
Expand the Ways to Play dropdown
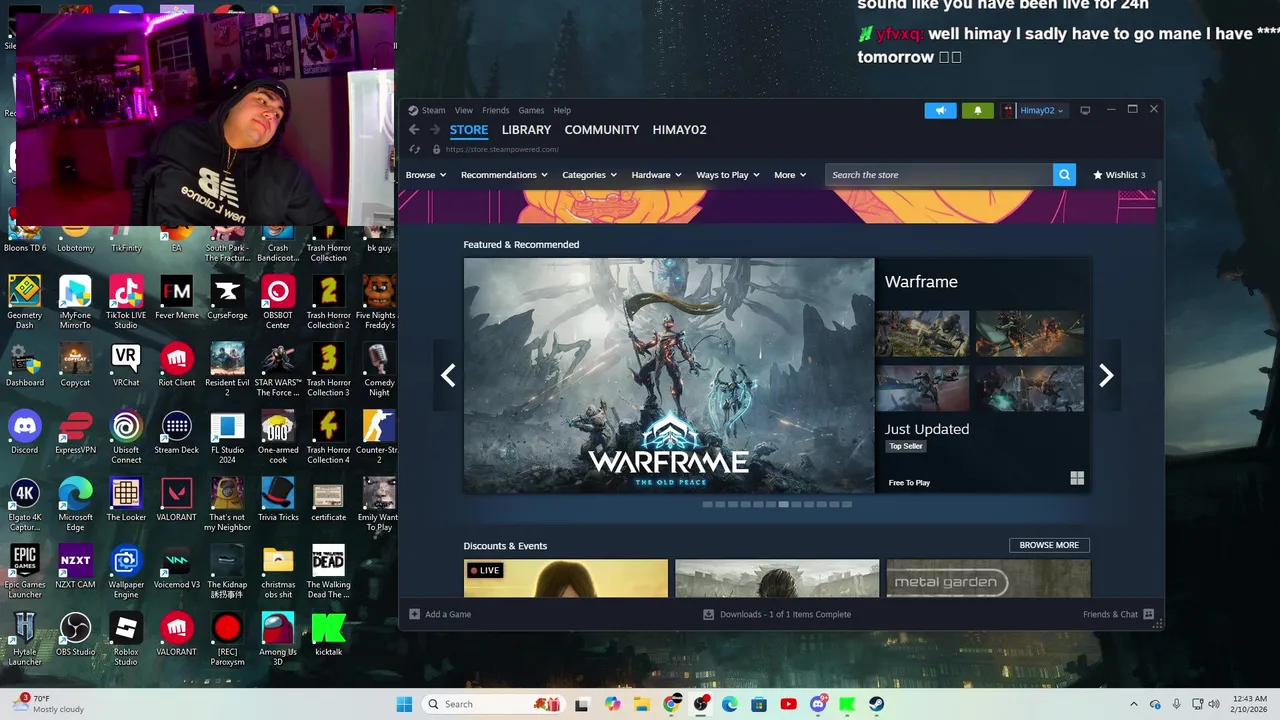coord(728,175)
